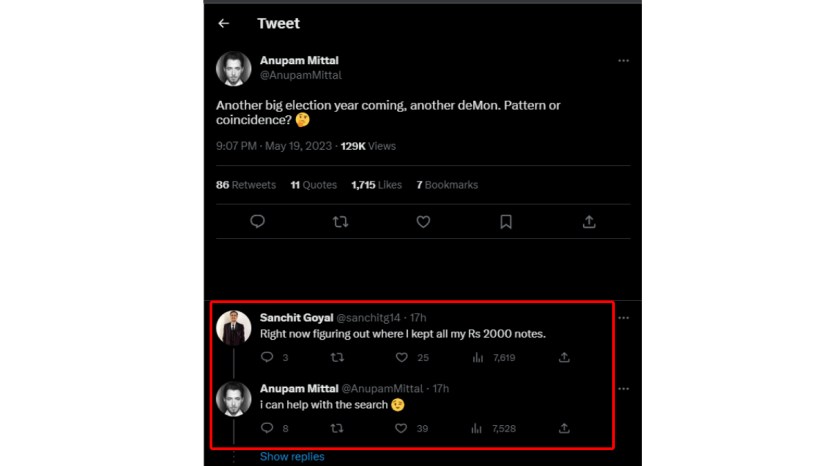Open more options on Sanchit Goyal's reply
Viewport: 830px width, 466px height.
623,318
